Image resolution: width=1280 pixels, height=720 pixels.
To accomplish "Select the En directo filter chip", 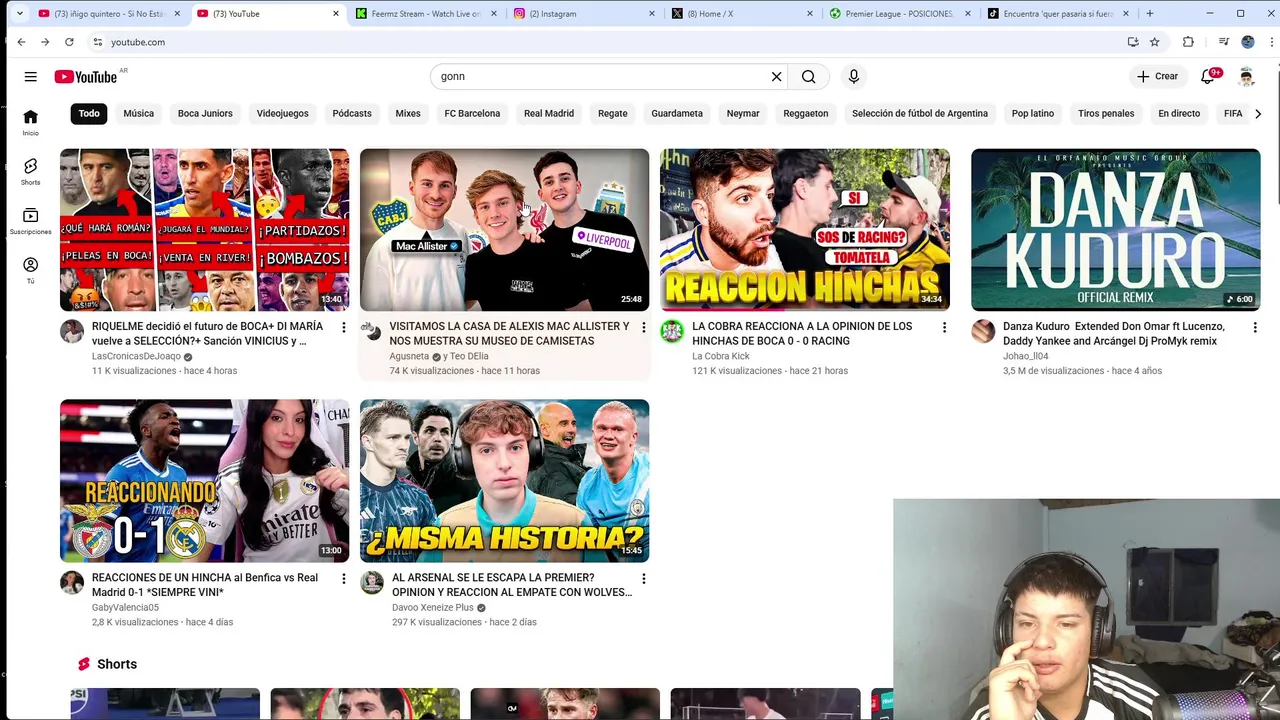I will [x=1179, y=113].
